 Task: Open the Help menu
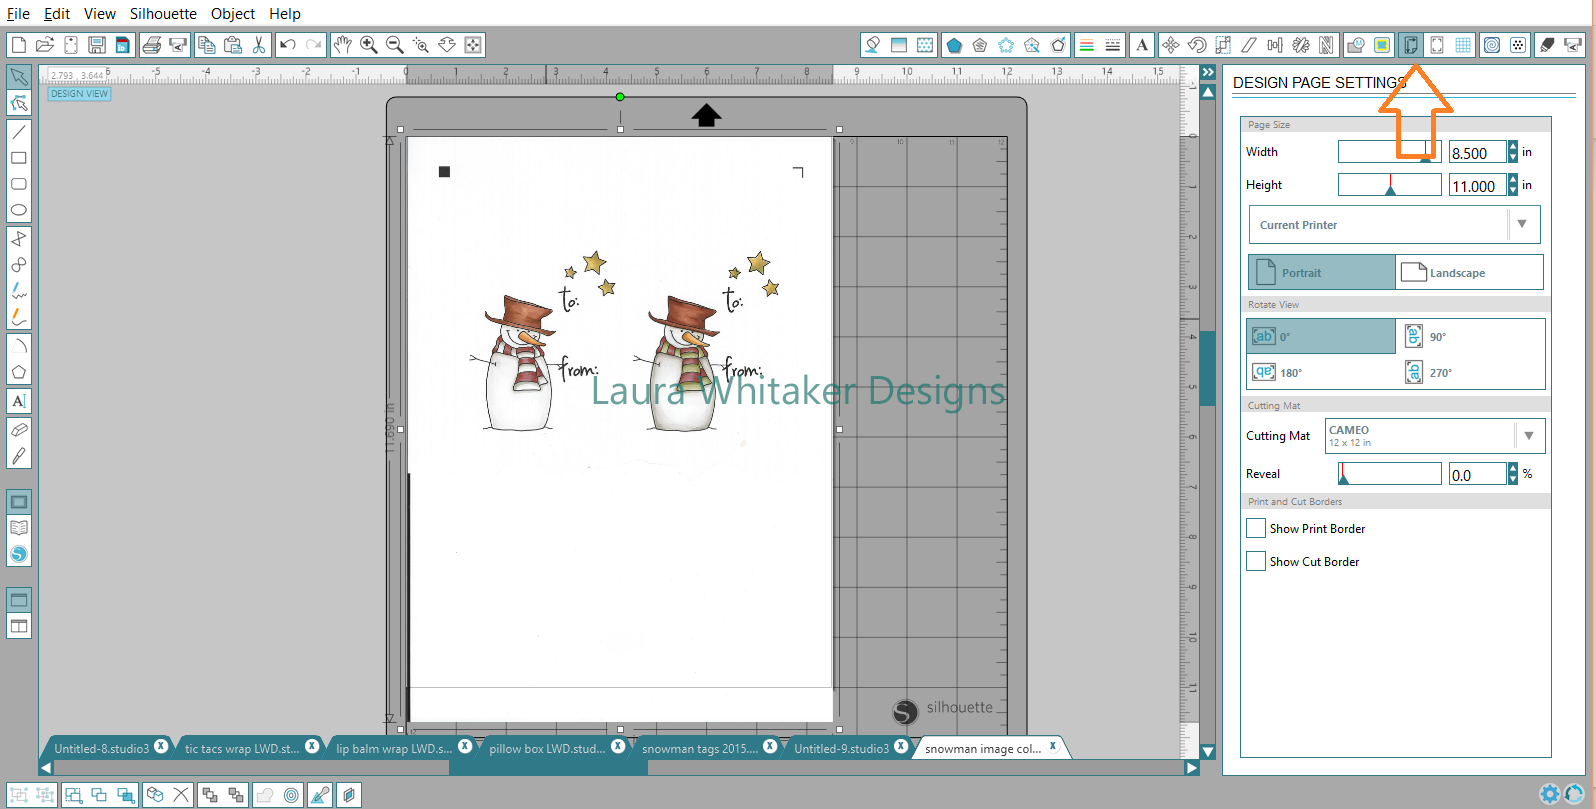tap(285, 14)
